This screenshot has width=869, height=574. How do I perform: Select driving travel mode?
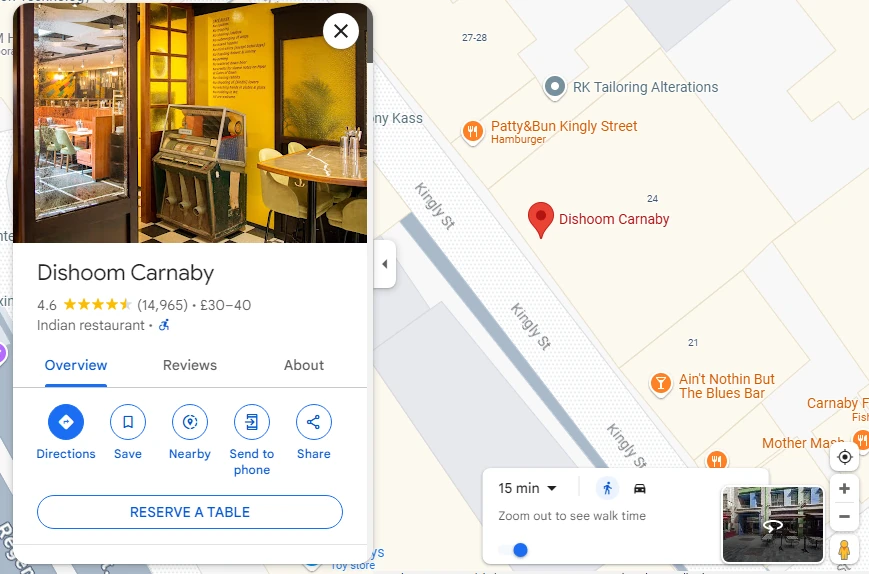[640, 488]
